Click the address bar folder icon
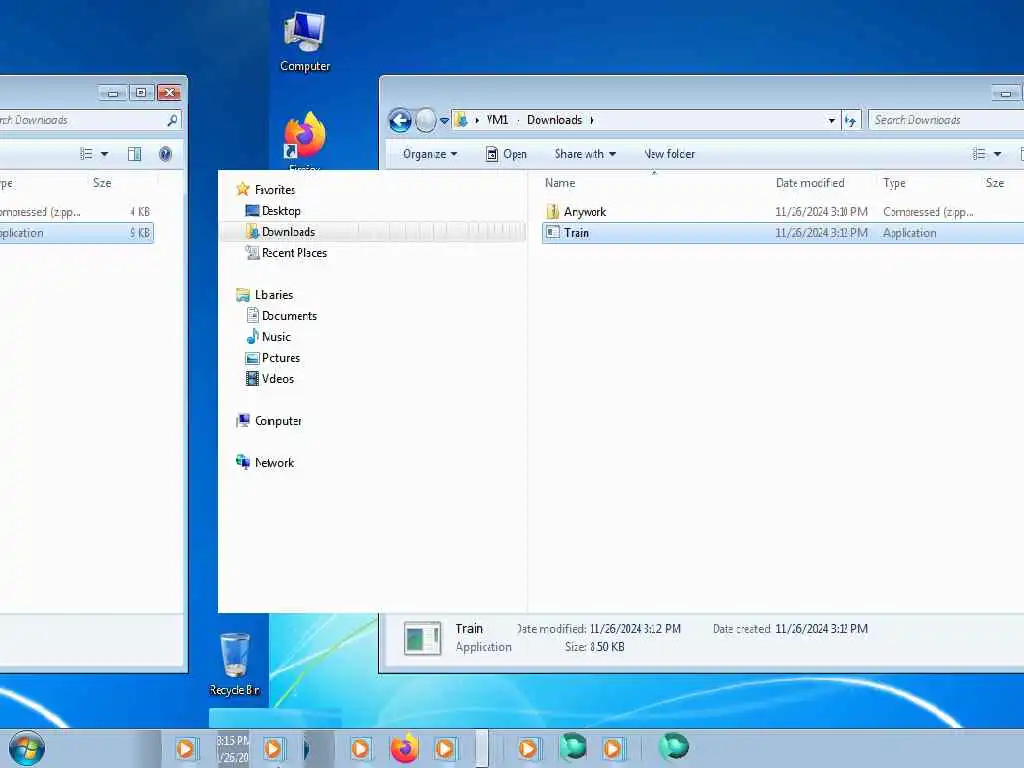1024x768 pixels. point(461,120)
